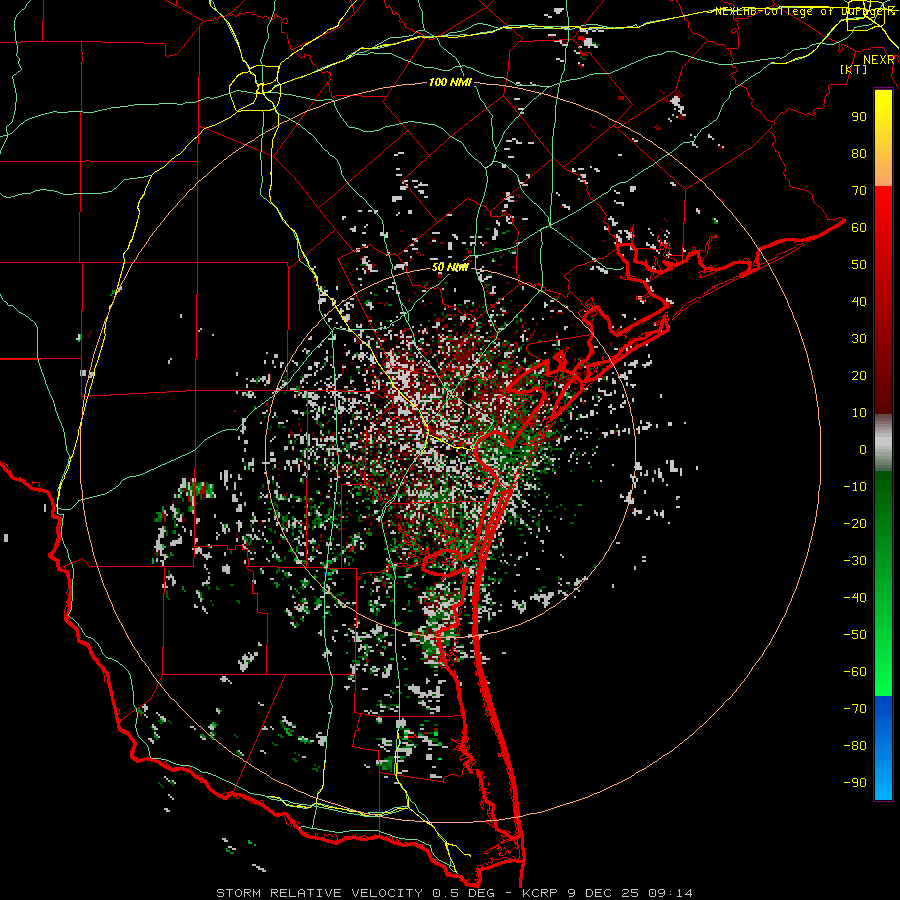900x900 pixels.
Task: Pick the blue segment of the color bar
Action: 883,748
